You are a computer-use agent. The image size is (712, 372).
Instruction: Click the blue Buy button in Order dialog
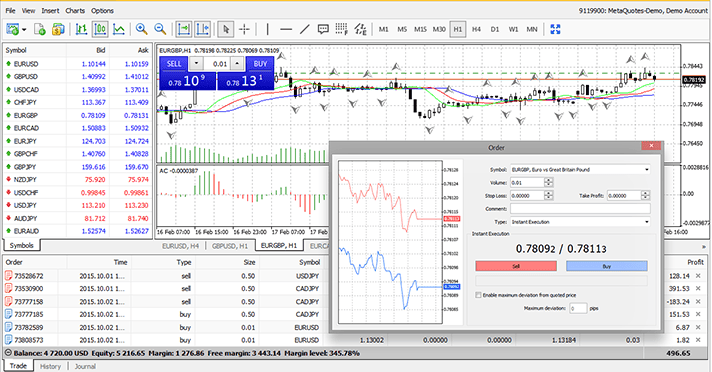point(607,266)
